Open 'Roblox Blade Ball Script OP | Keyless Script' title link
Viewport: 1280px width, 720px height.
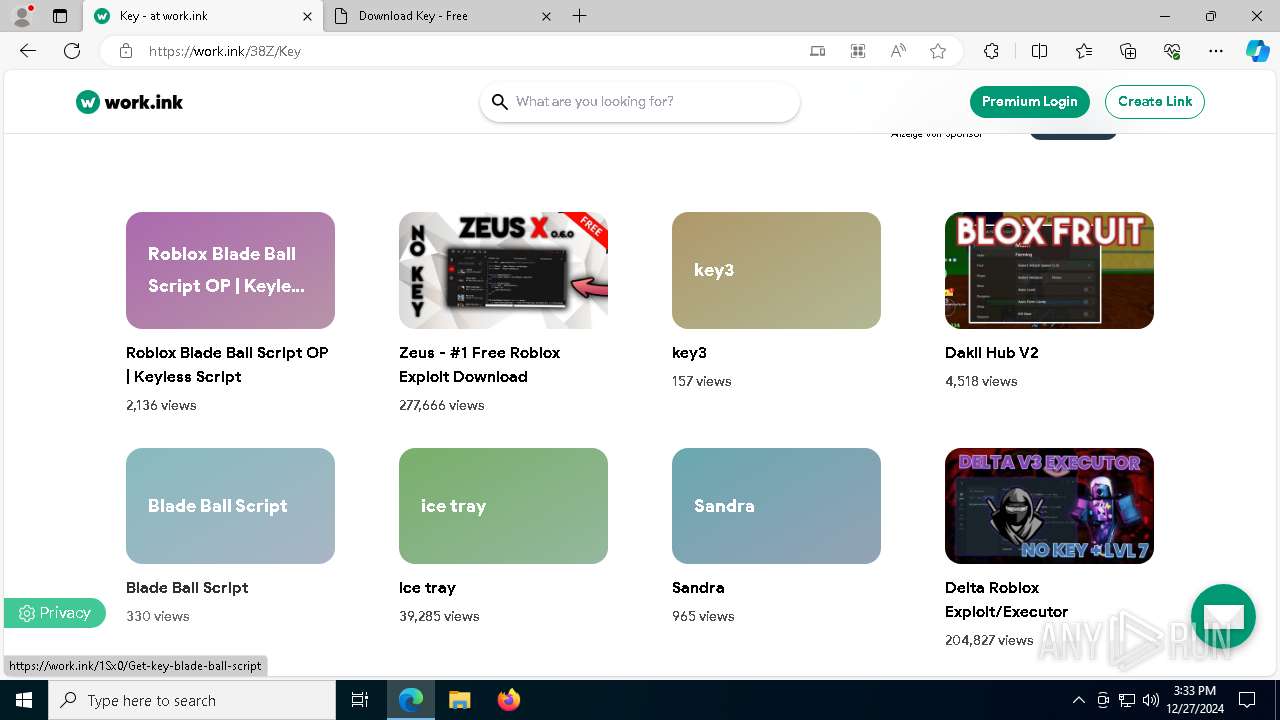(x=227, y=365)
